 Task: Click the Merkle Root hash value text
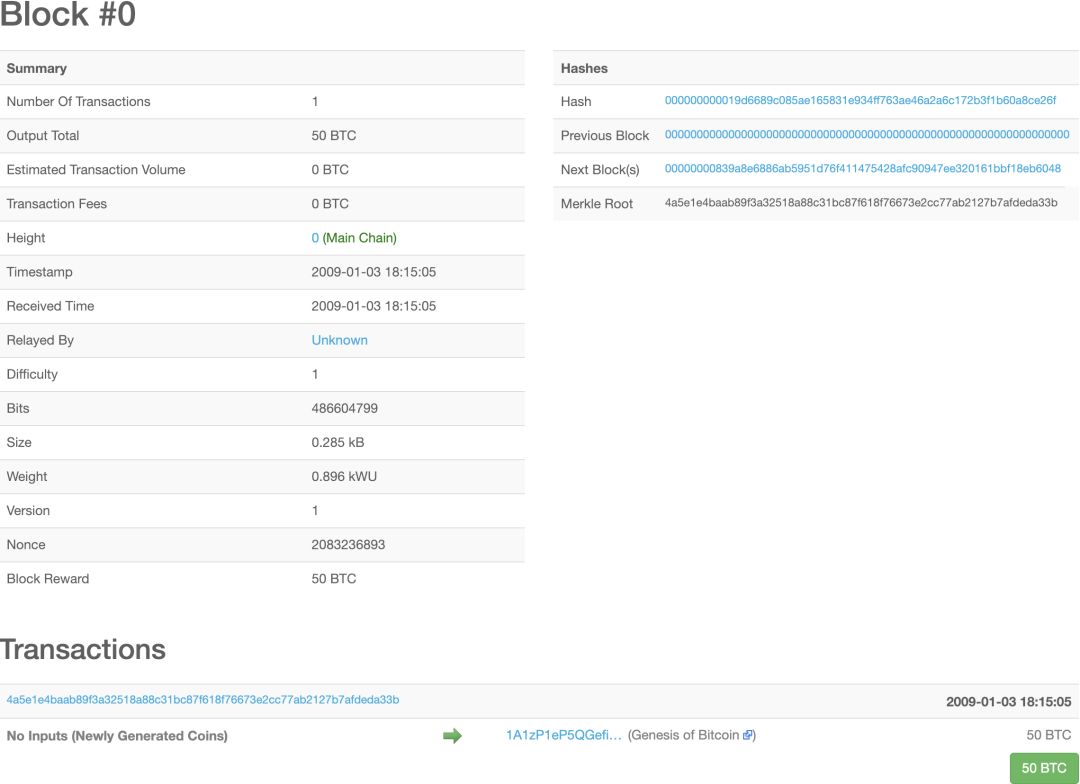click(x=861, y=203)
